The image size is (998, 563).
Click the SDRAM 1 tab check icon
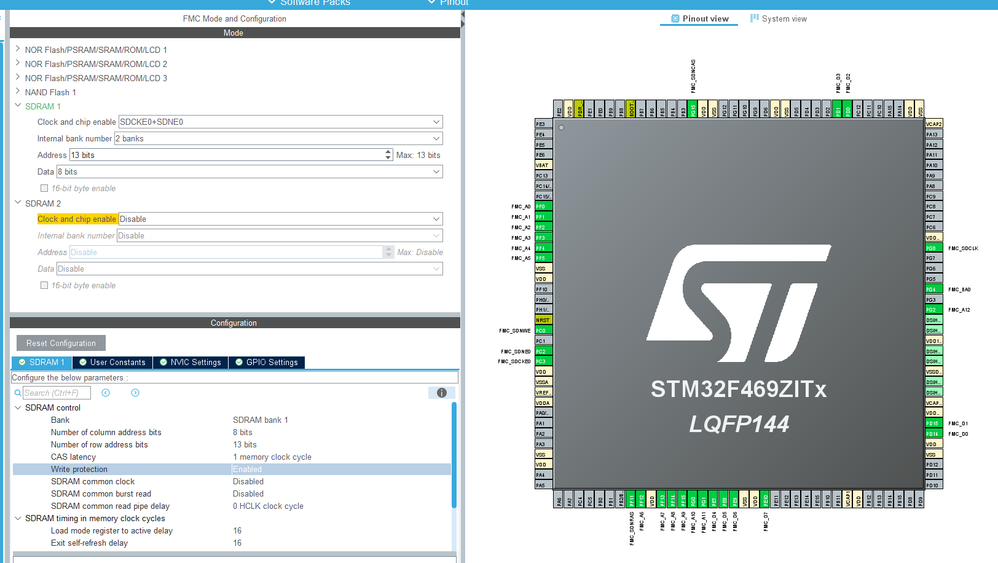22,362
